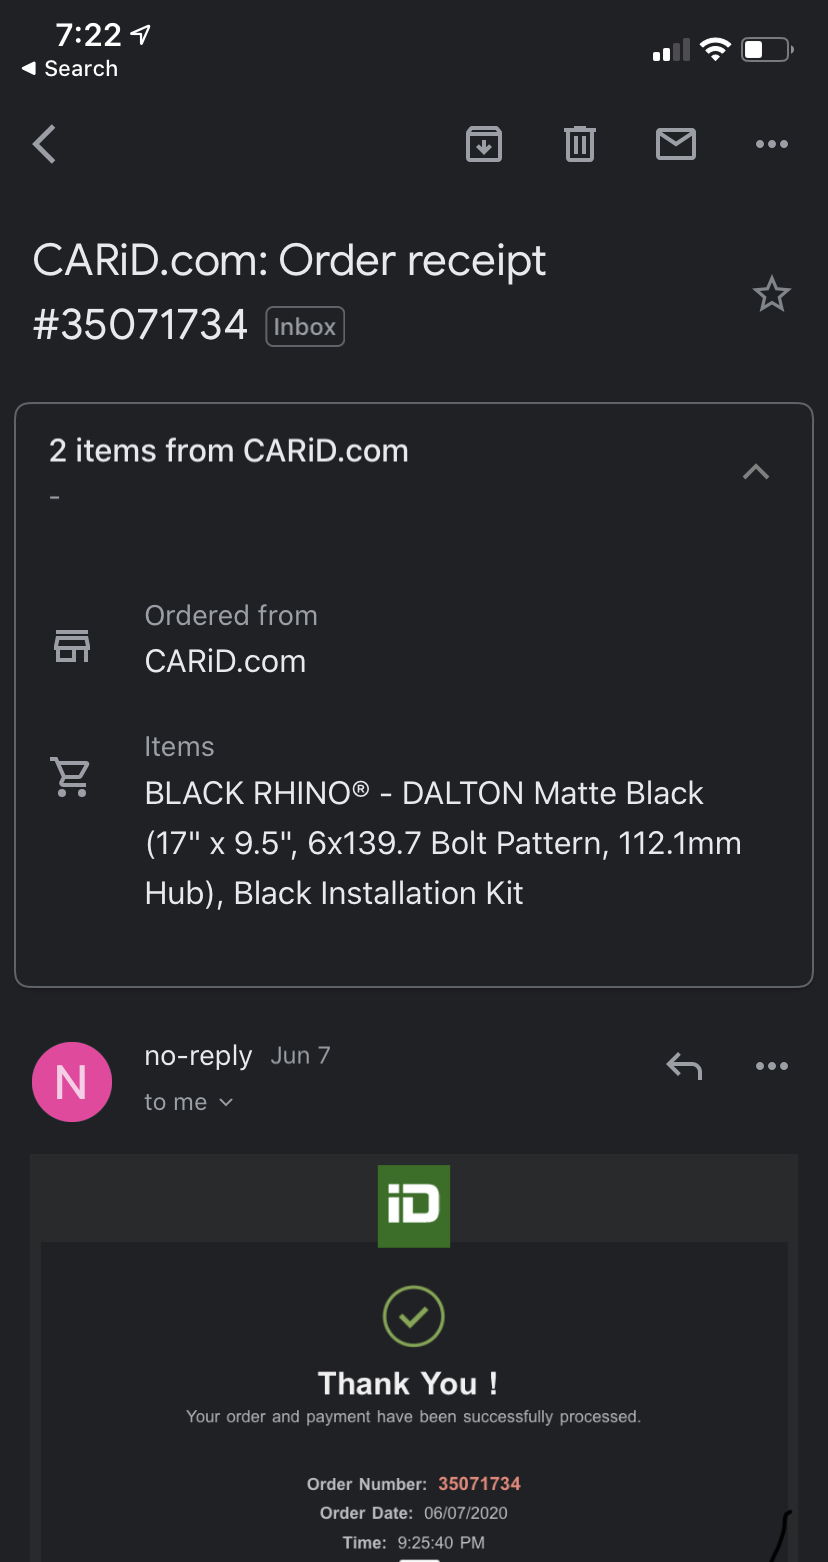Screen dimensions: 828x1562
Task: Tap the green checkmark success badge
Action: pos(413,1317)
